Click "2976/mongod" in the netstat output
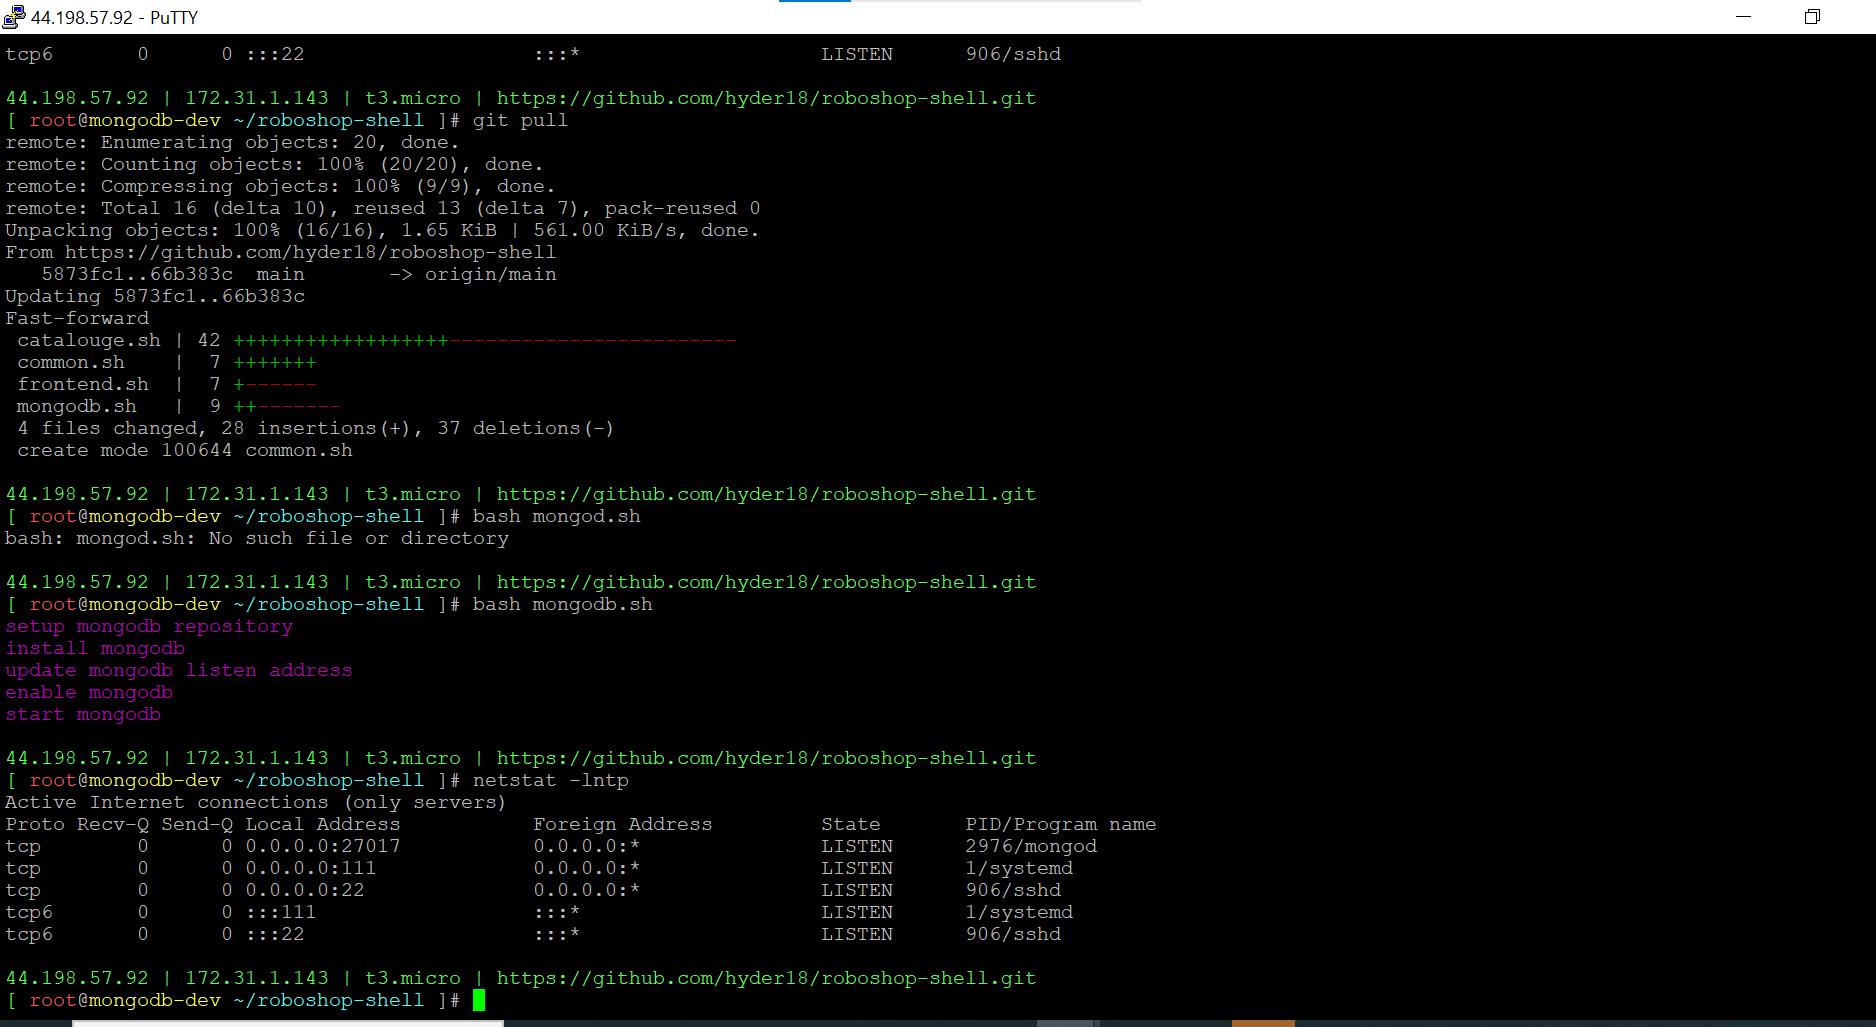This screenshot has height=1027, width=1876. [1031, 846]
